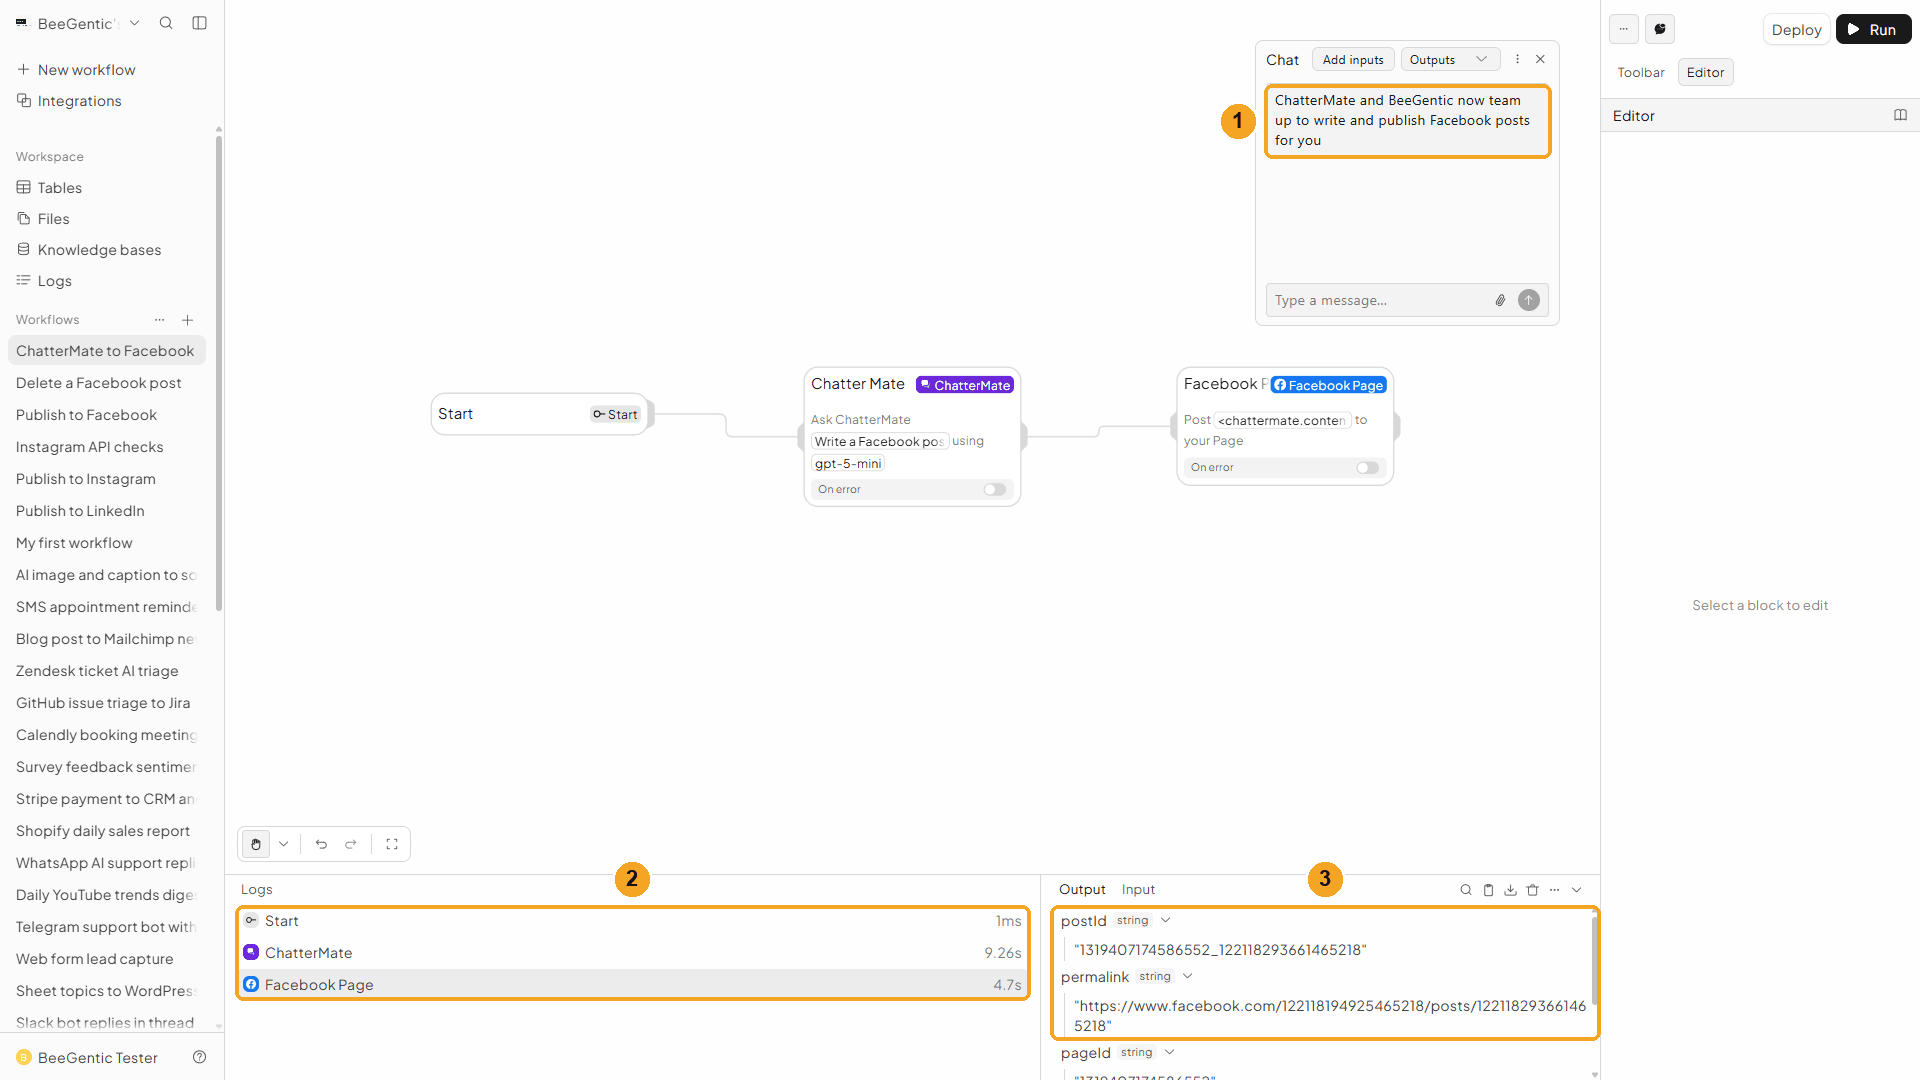
Task: Select the hand pan tool
Action: click(256, 844)
